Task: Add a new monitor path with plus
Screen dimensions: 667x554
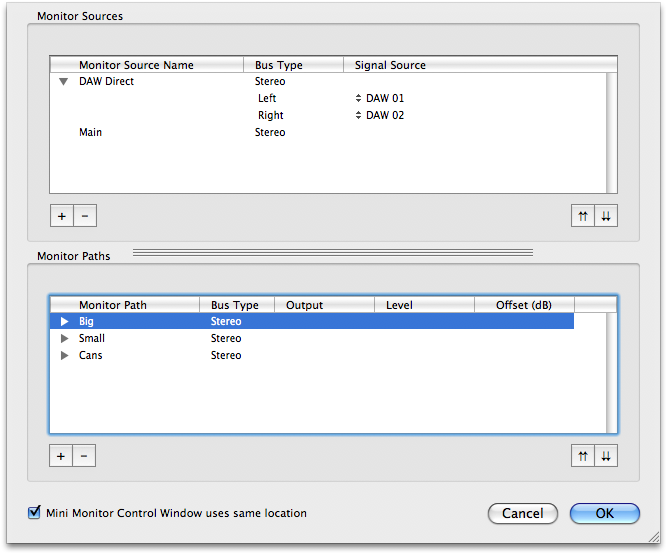Action: click(x=61, y=456)
